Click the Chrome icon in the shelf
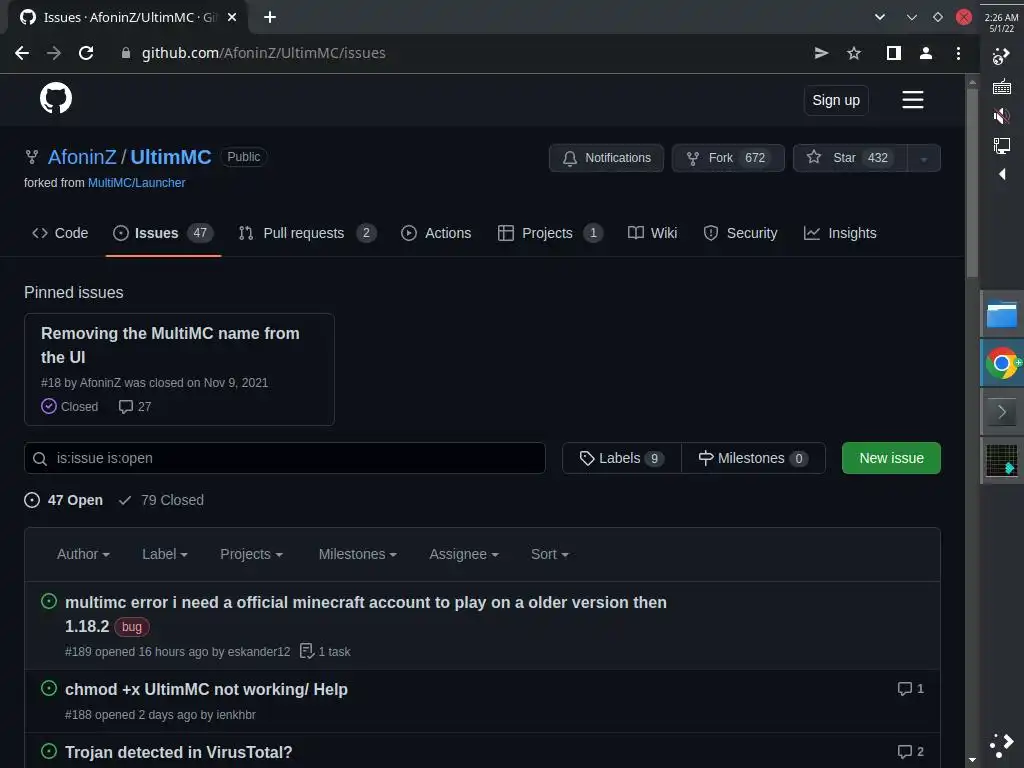Viewport: 1024px width, 768px height. pyautogui.click(x=1001, y=362)
